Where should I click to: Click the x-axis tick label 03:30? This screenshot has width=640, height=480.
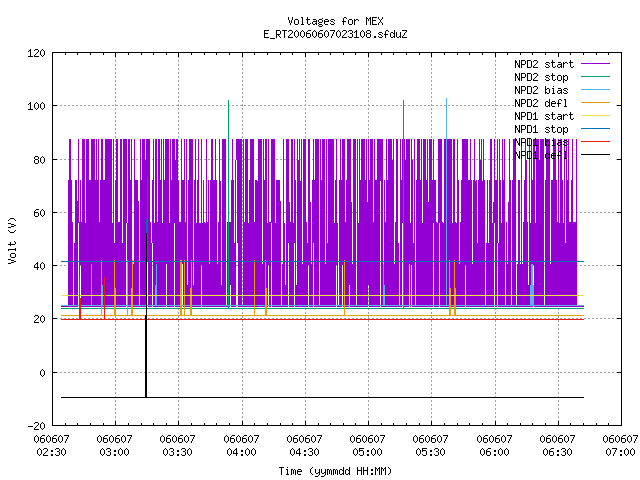(178, 452)
